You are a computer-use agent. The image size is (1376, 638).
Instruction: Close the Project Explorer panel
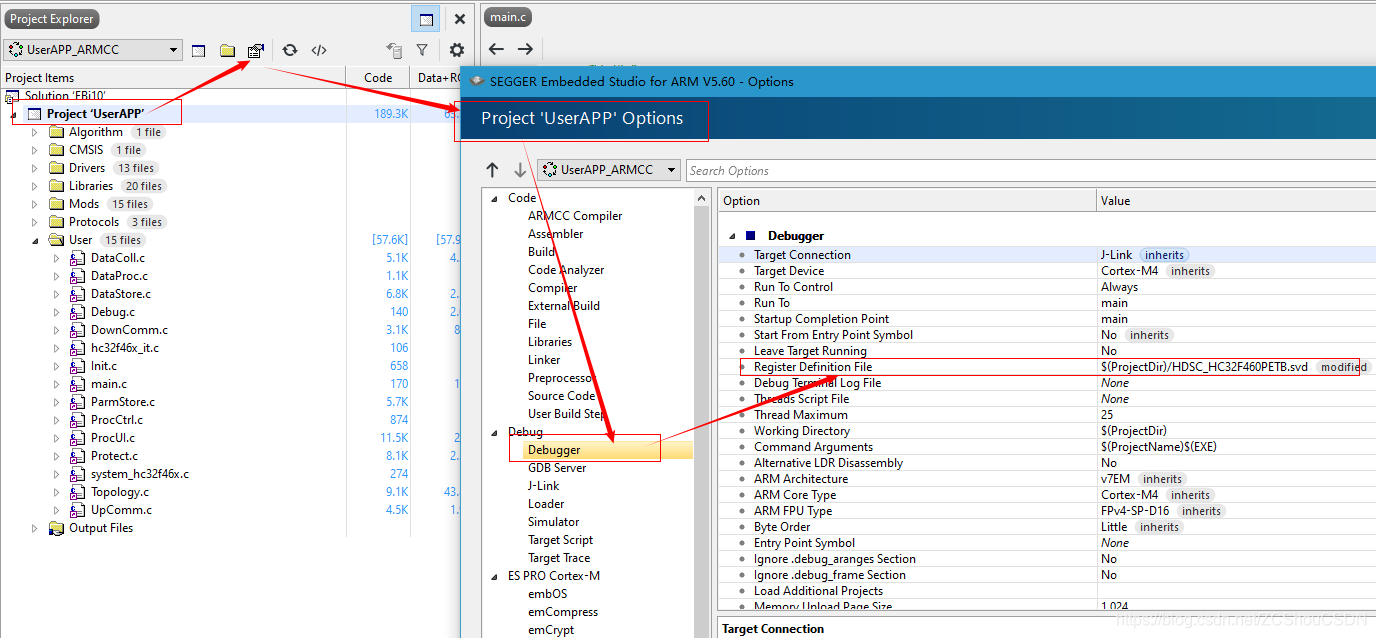(460, 19)
